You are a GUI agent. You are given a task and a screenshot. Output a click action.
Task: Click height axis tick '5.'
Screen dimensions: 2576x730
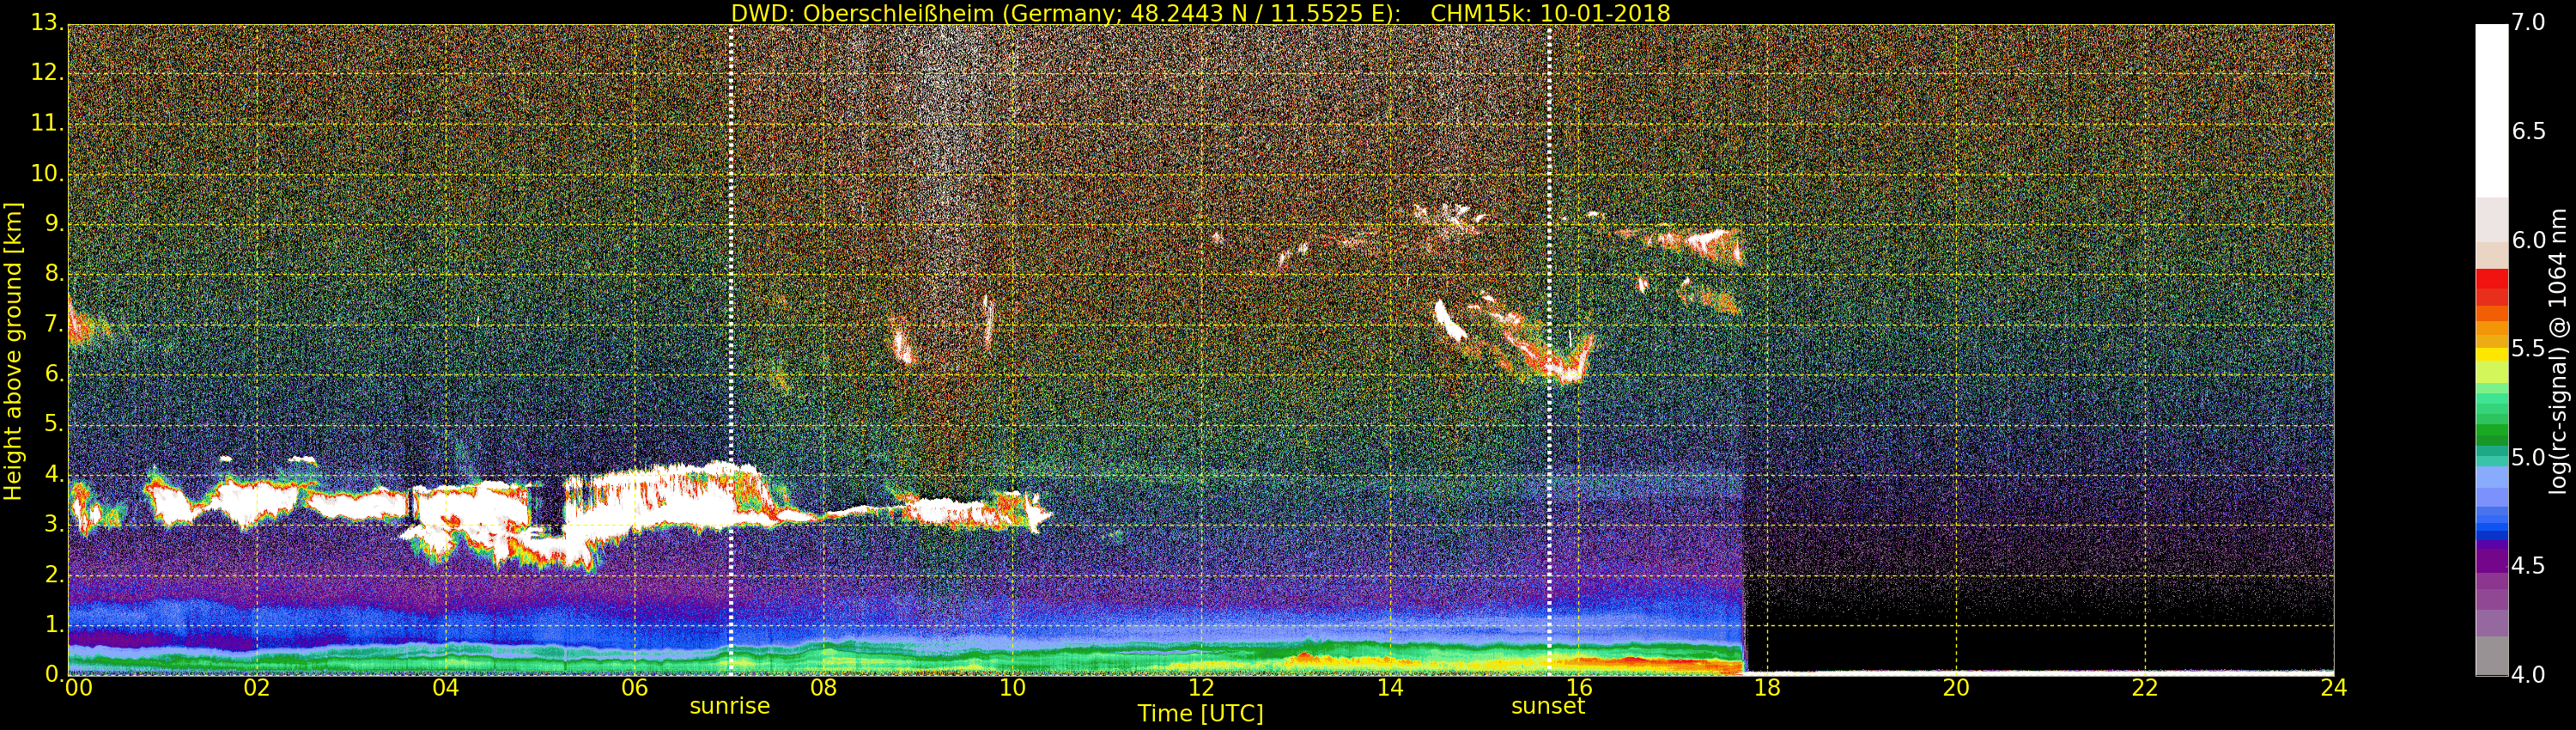(x=54, y=423)
